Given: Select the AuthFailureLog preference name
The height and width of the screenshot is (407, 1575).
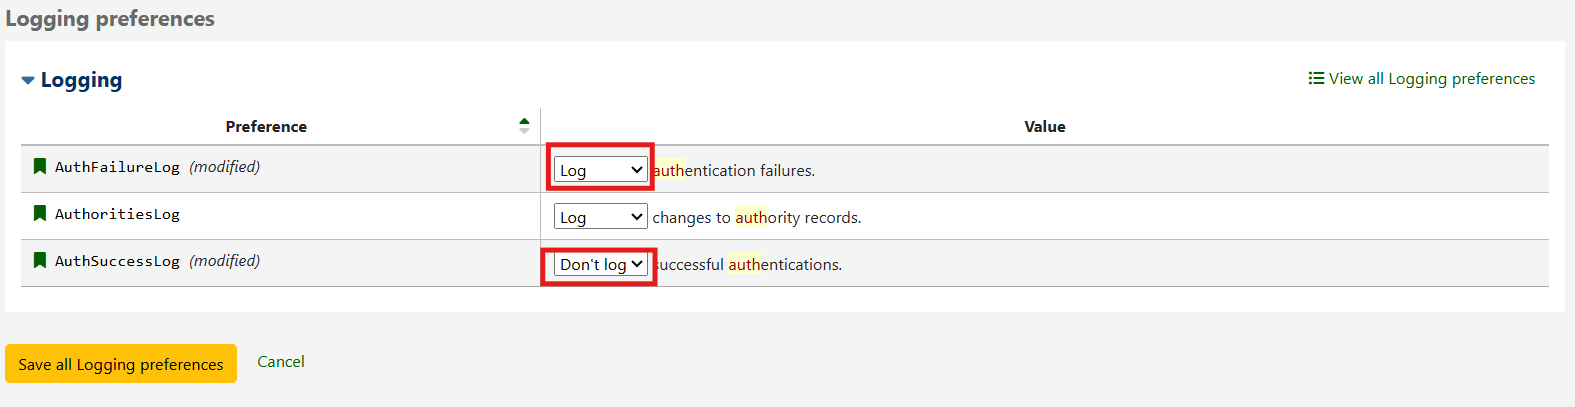Looking at the screenshot, I should point(117,167).
